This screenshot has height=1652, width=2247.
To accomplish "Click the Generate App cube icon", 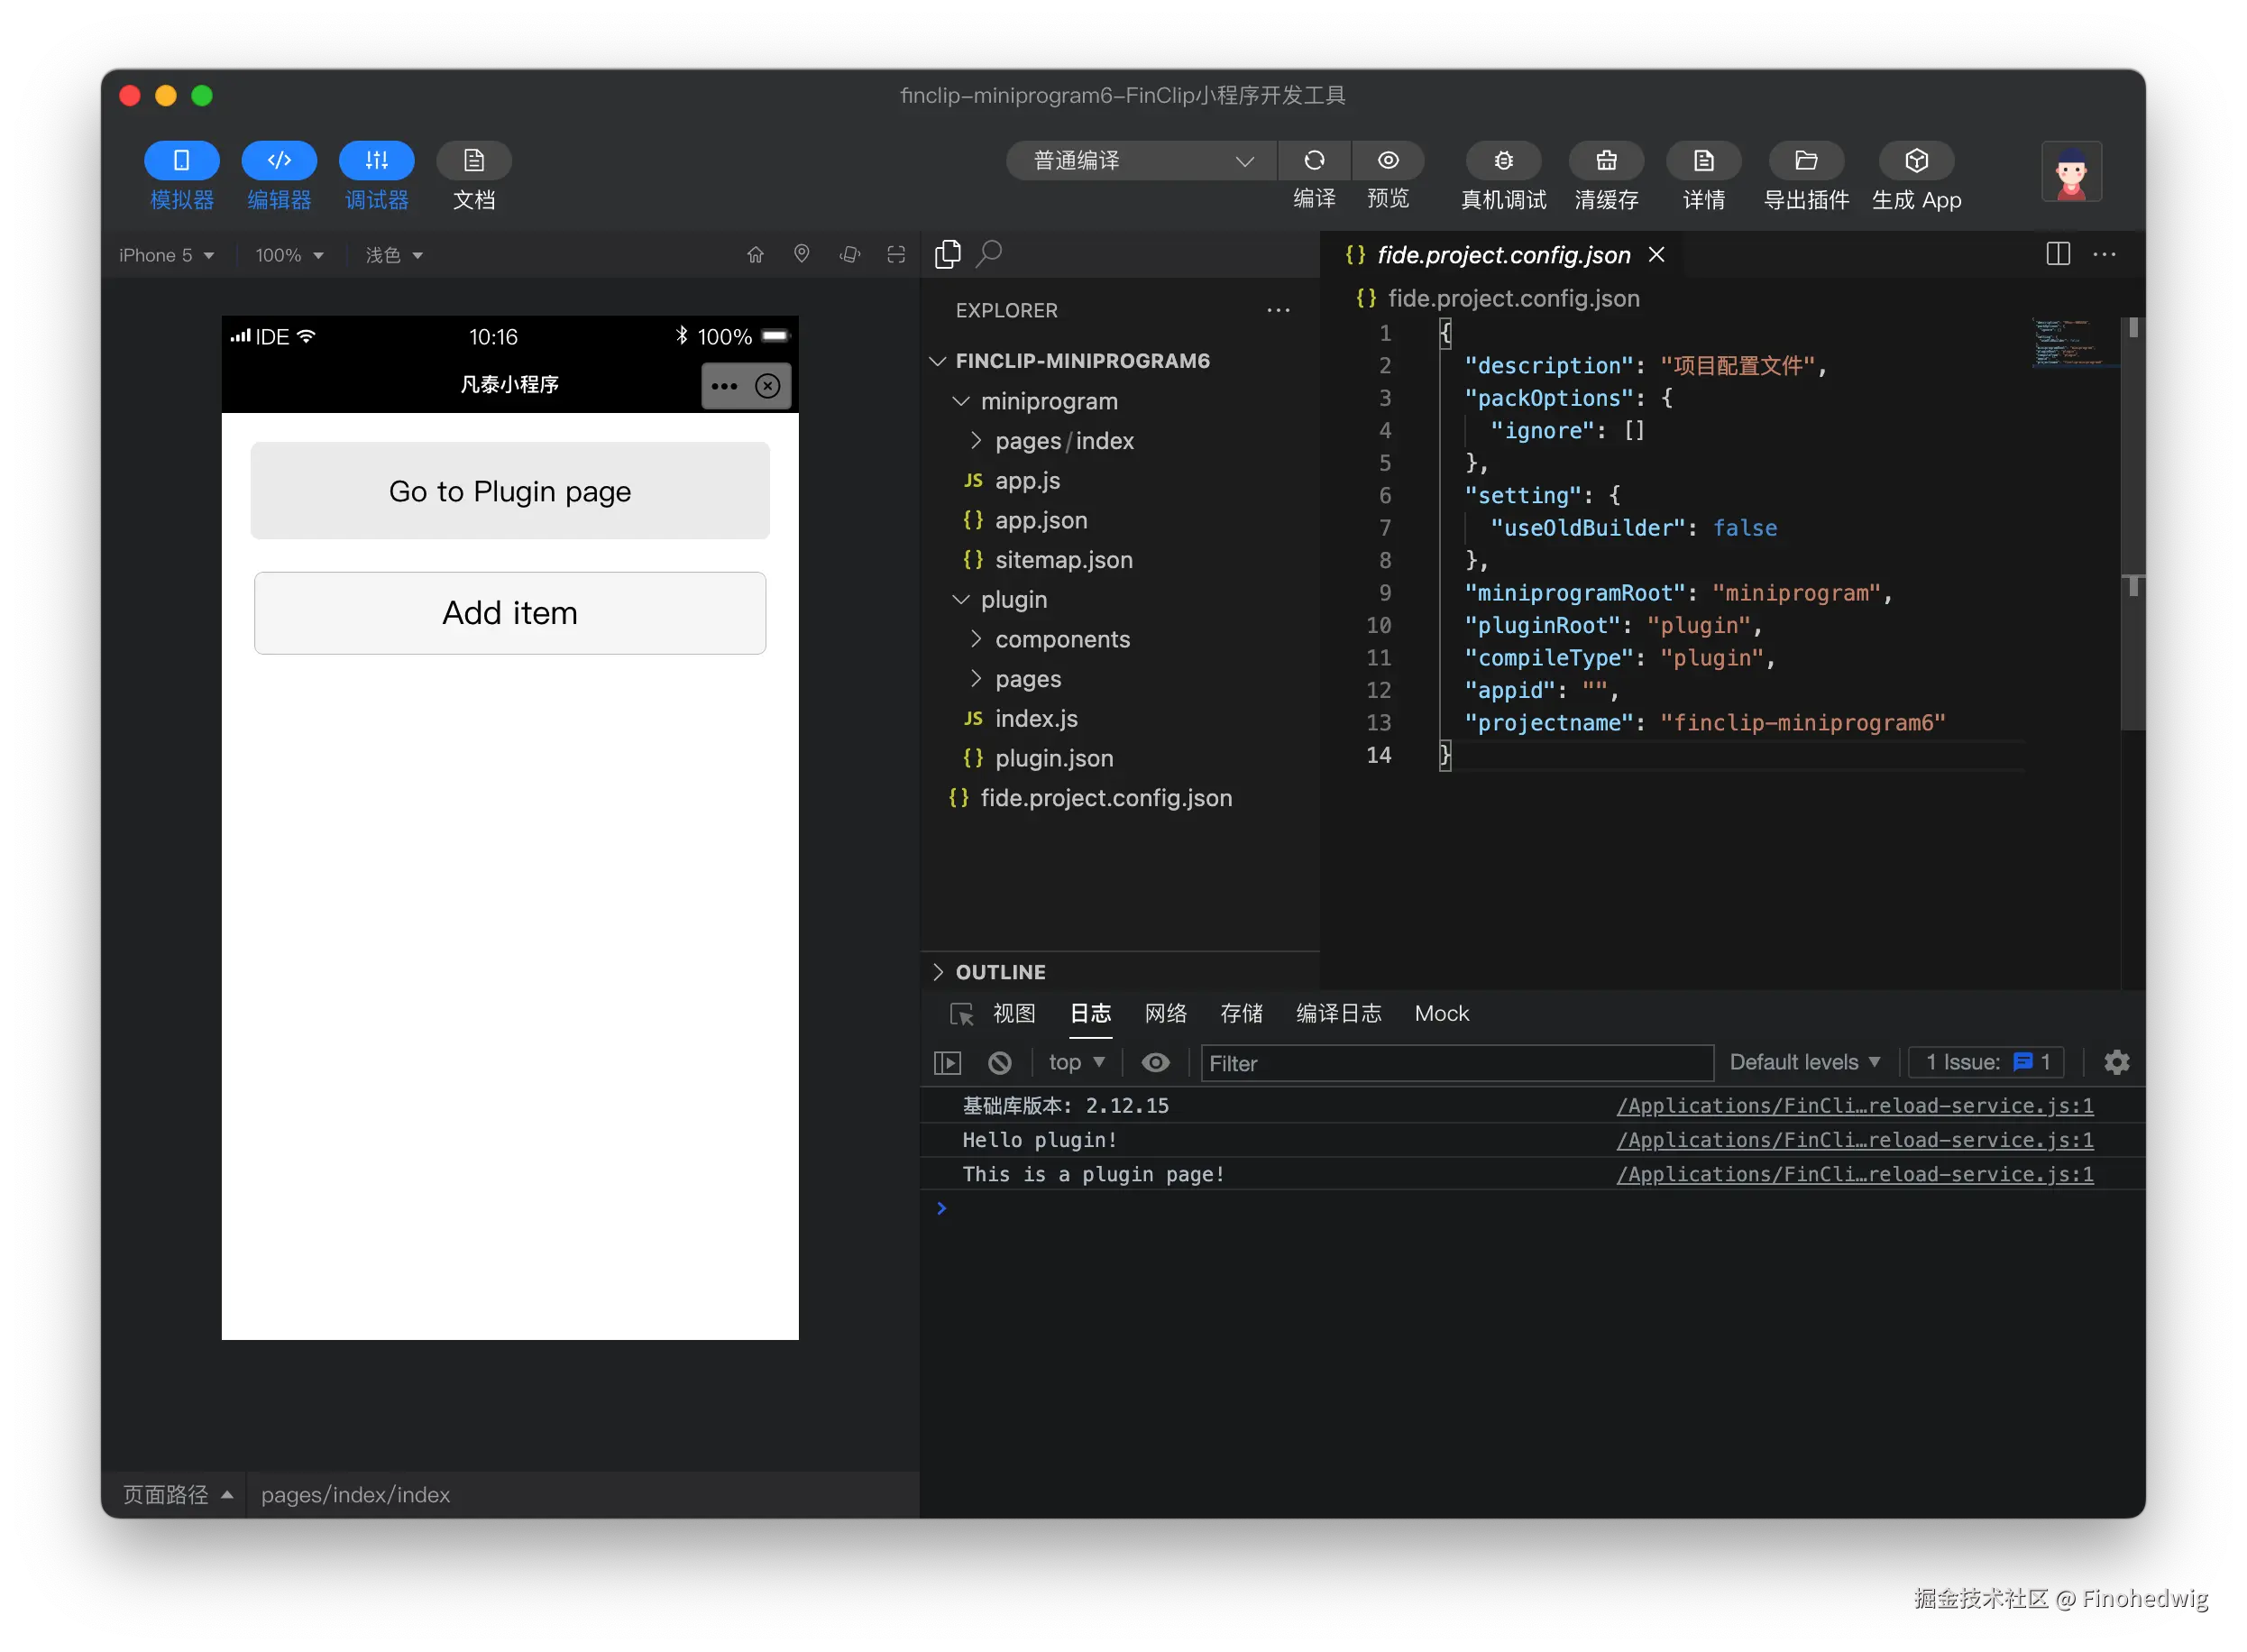I will point(1915,161).
